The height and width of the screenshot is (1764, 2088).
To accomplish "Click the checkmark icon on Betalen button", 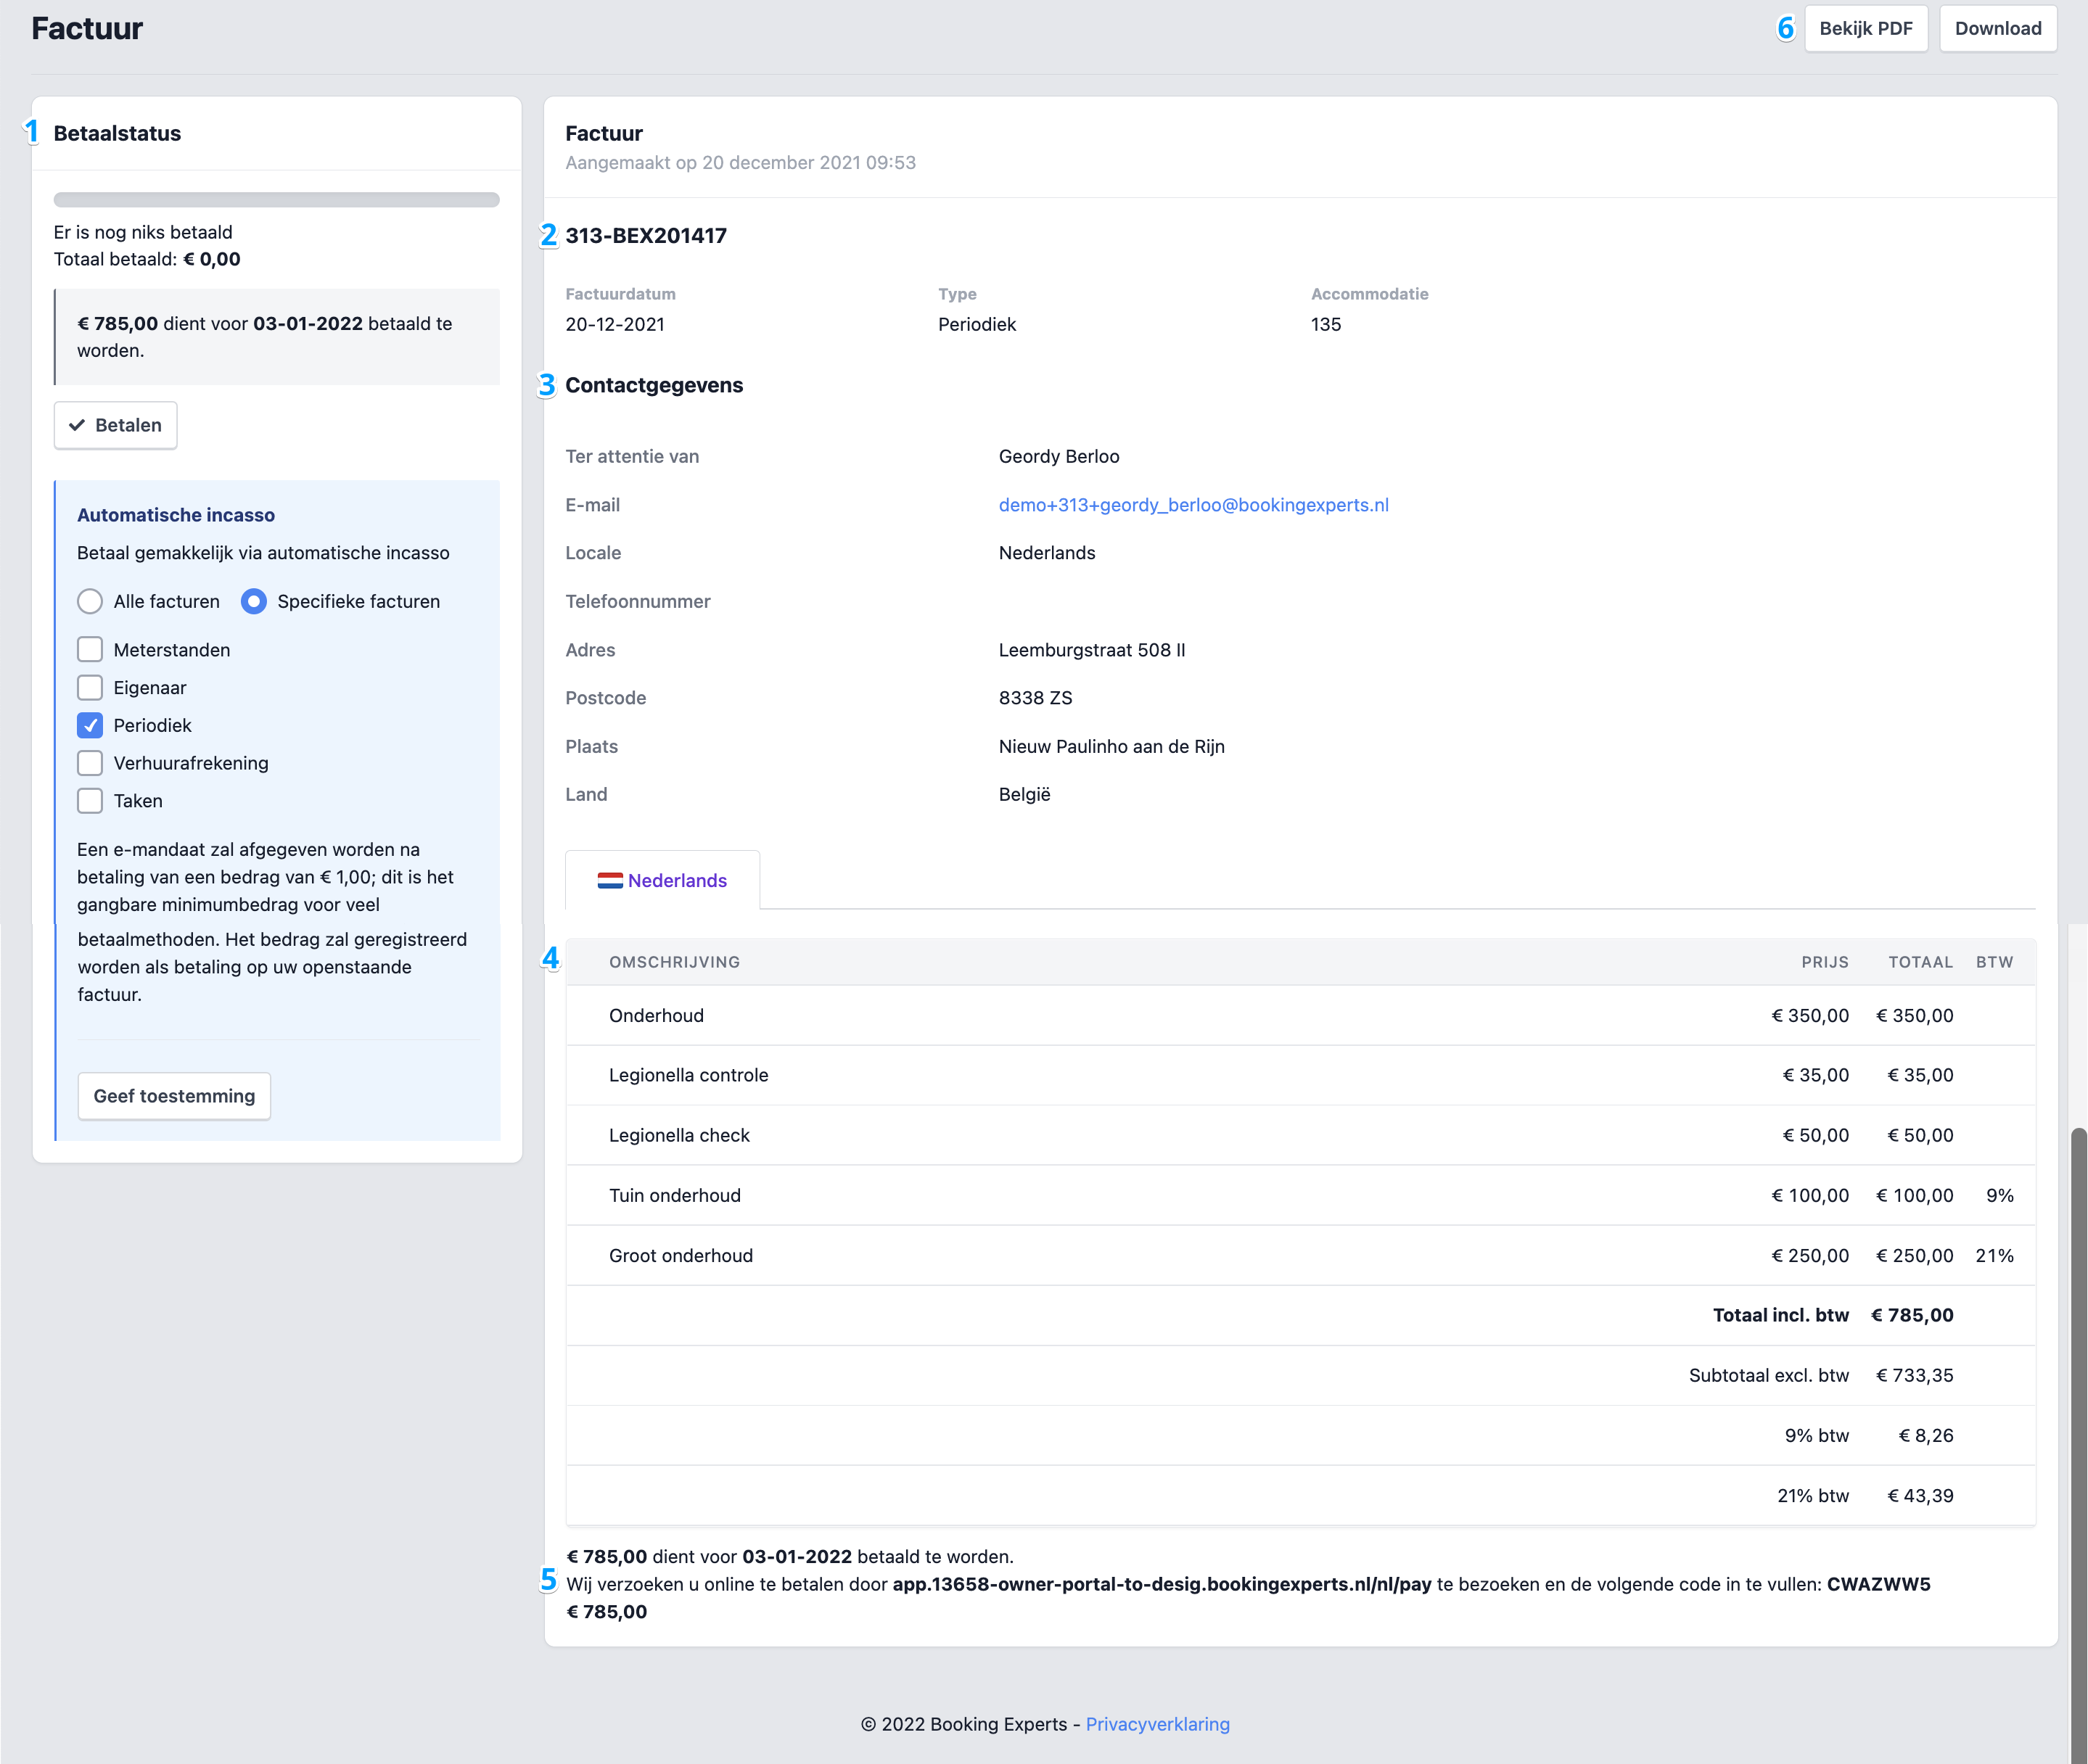I will [x=76, y=425].
